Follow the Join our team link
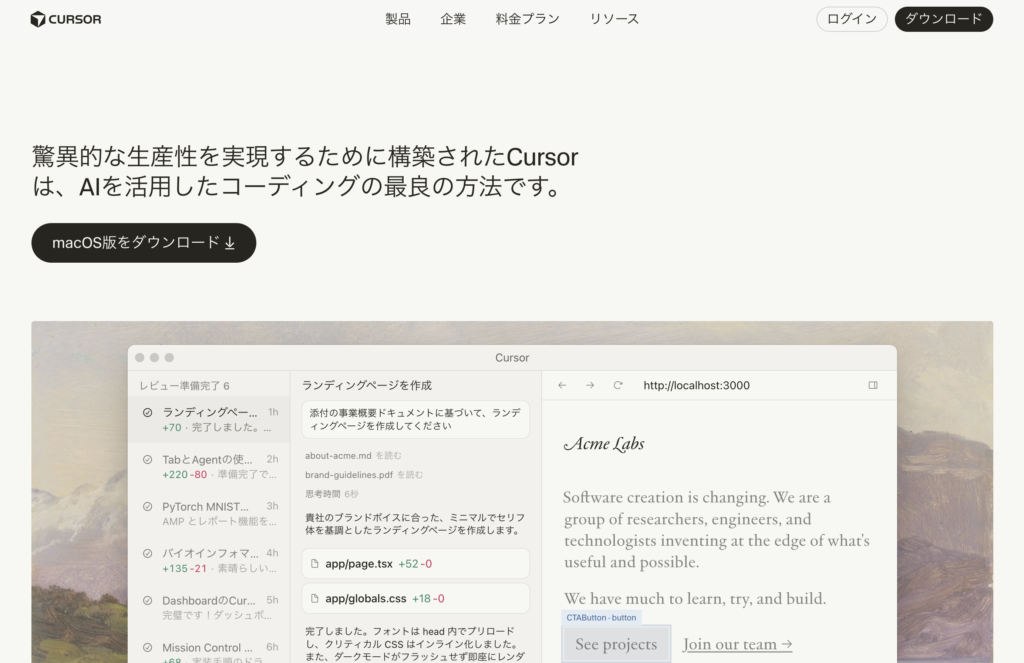Screen dimensions: 1024x663 [x=737, y=644]
